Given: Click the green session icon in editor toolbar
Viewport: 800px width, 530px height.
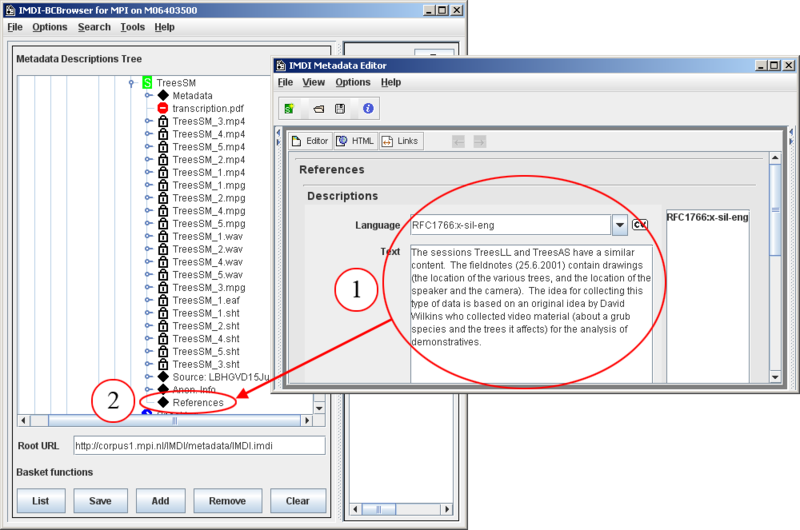Looking at the screenshot, I should tap(289, 109).
